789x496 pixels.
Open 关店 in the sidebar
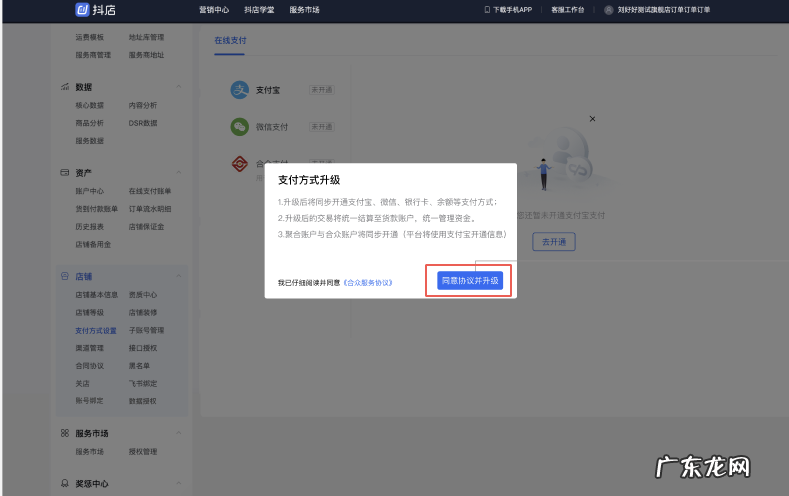[x=83, y=383]
